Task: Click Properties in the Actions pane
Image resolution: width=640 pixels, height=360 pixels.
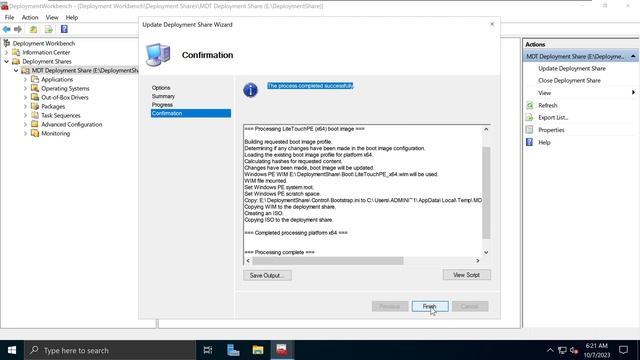Action: (x=551, y=130)
